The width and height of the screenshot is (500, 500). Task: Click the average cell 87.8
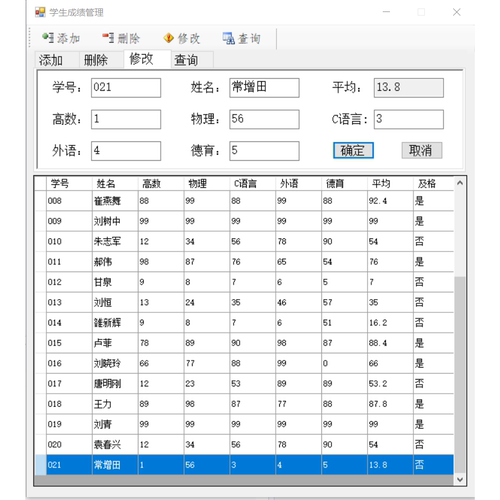coord(390,404)
